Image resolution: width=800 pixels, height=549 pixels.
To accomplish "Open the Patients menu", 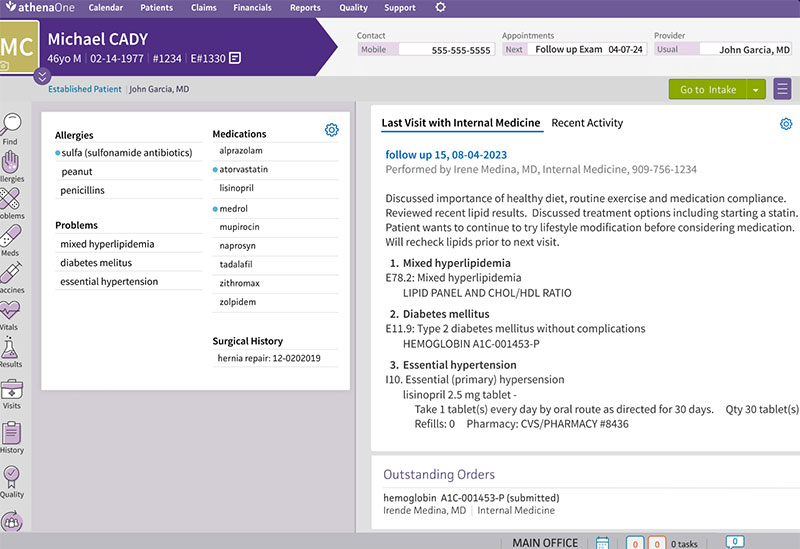I will click(157, 8).
